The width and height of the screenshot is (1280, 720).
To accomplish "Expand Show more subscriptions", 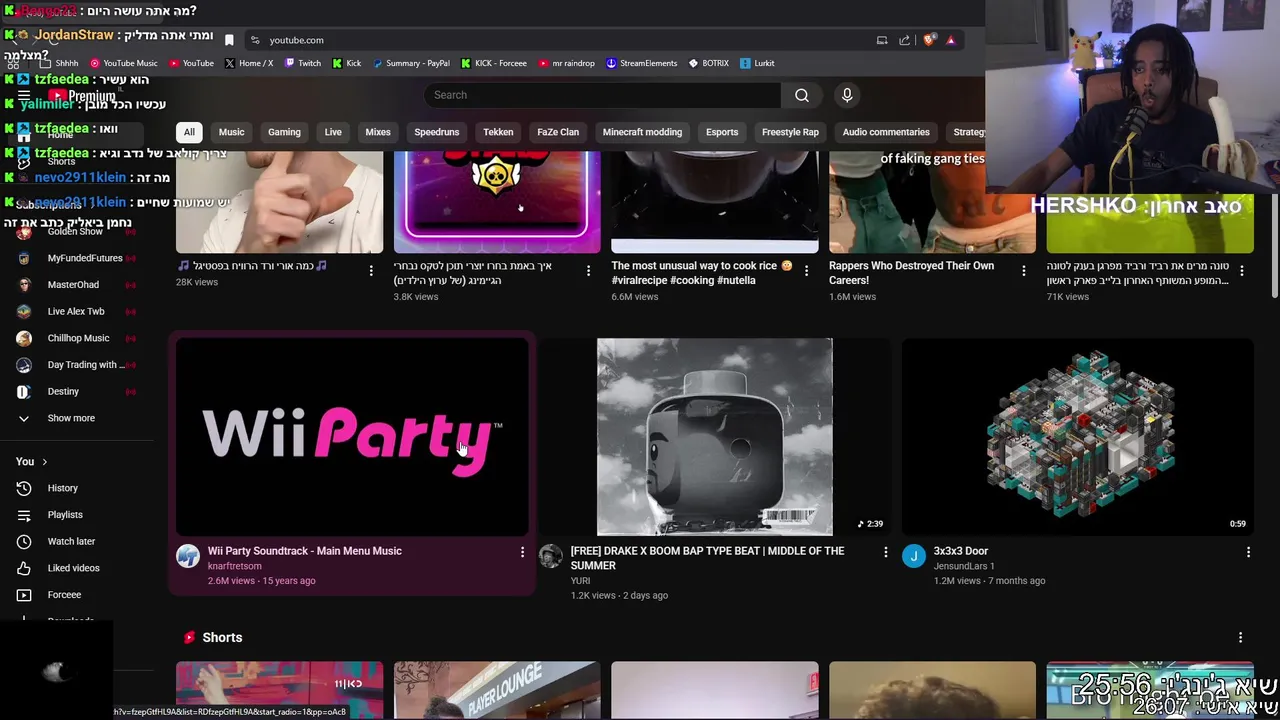I will coord(71,418).
